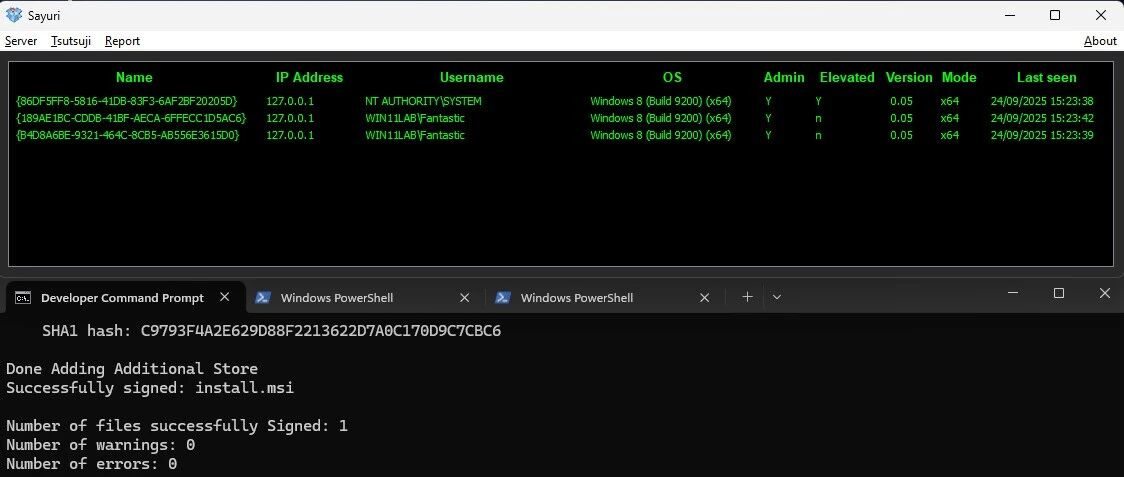The image size is (1124, 477).
Task: Open the About menu item
Action: [1100, 41]
